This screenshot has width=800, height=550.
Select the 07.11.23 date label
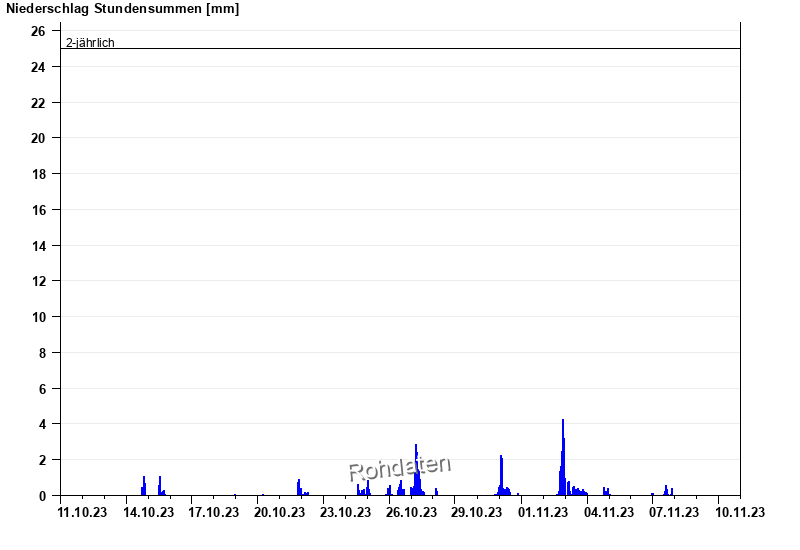(674, 513)
